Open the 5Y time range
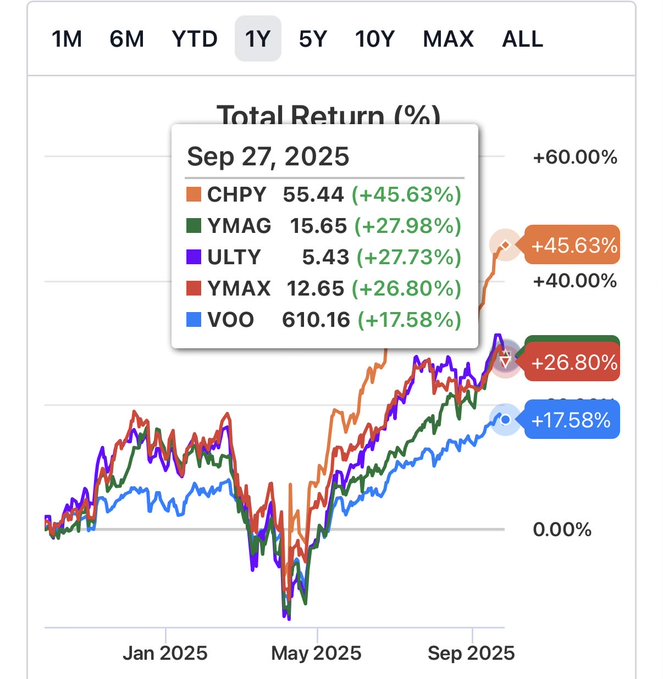Image resolution: width=663 pixels, height=679 pixels. [x=313, y=39]
